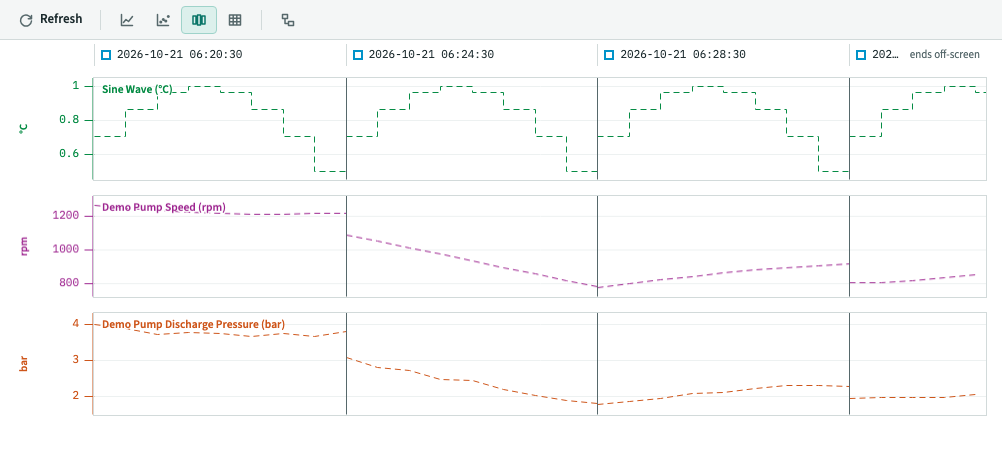
Task: Click the orange bar axis unit label
Action: (x=24, y=364)
